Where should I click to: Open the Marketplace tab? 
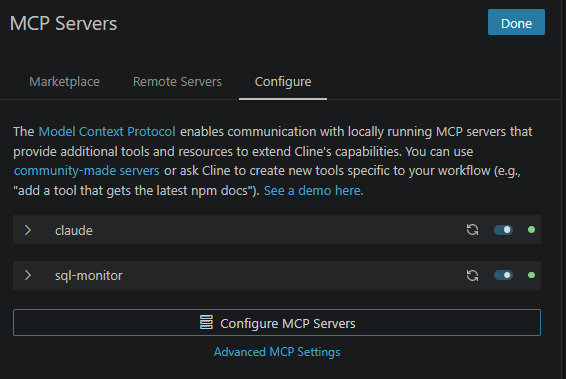tap(64, 82)
